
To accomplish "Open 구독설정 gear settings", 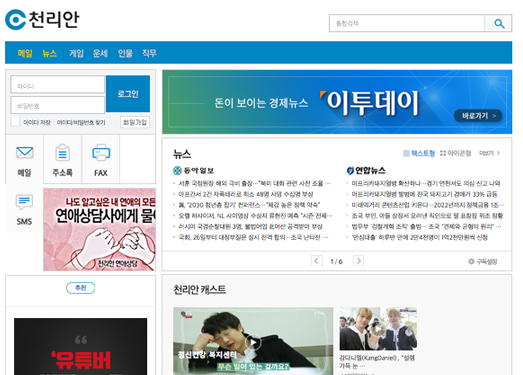I will (483, 261).
